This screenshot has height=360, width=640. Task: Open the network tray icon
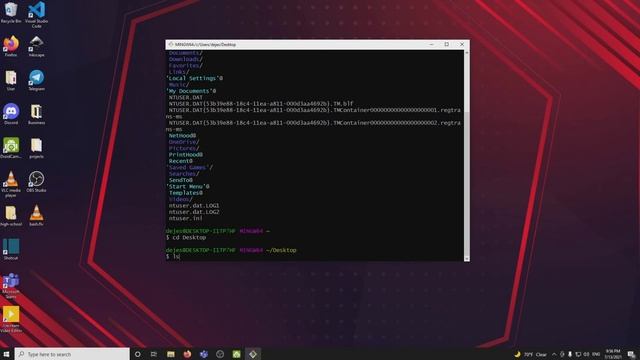point(578,354)
